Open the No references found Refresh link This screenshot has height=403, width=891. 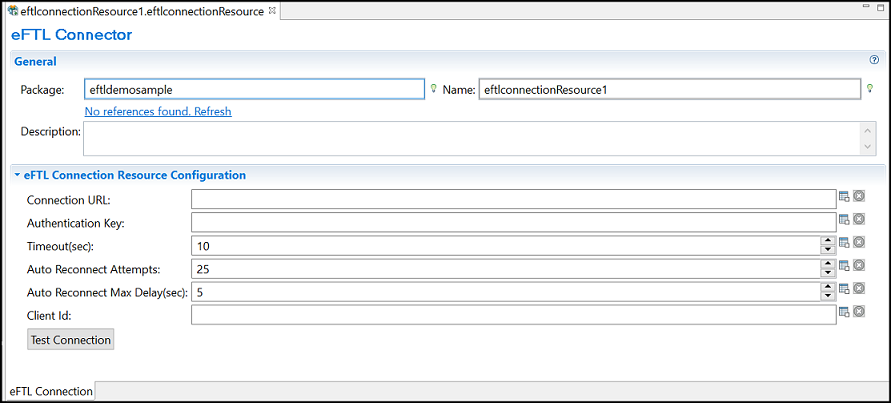pyautogui.click(x=158, y=111)
